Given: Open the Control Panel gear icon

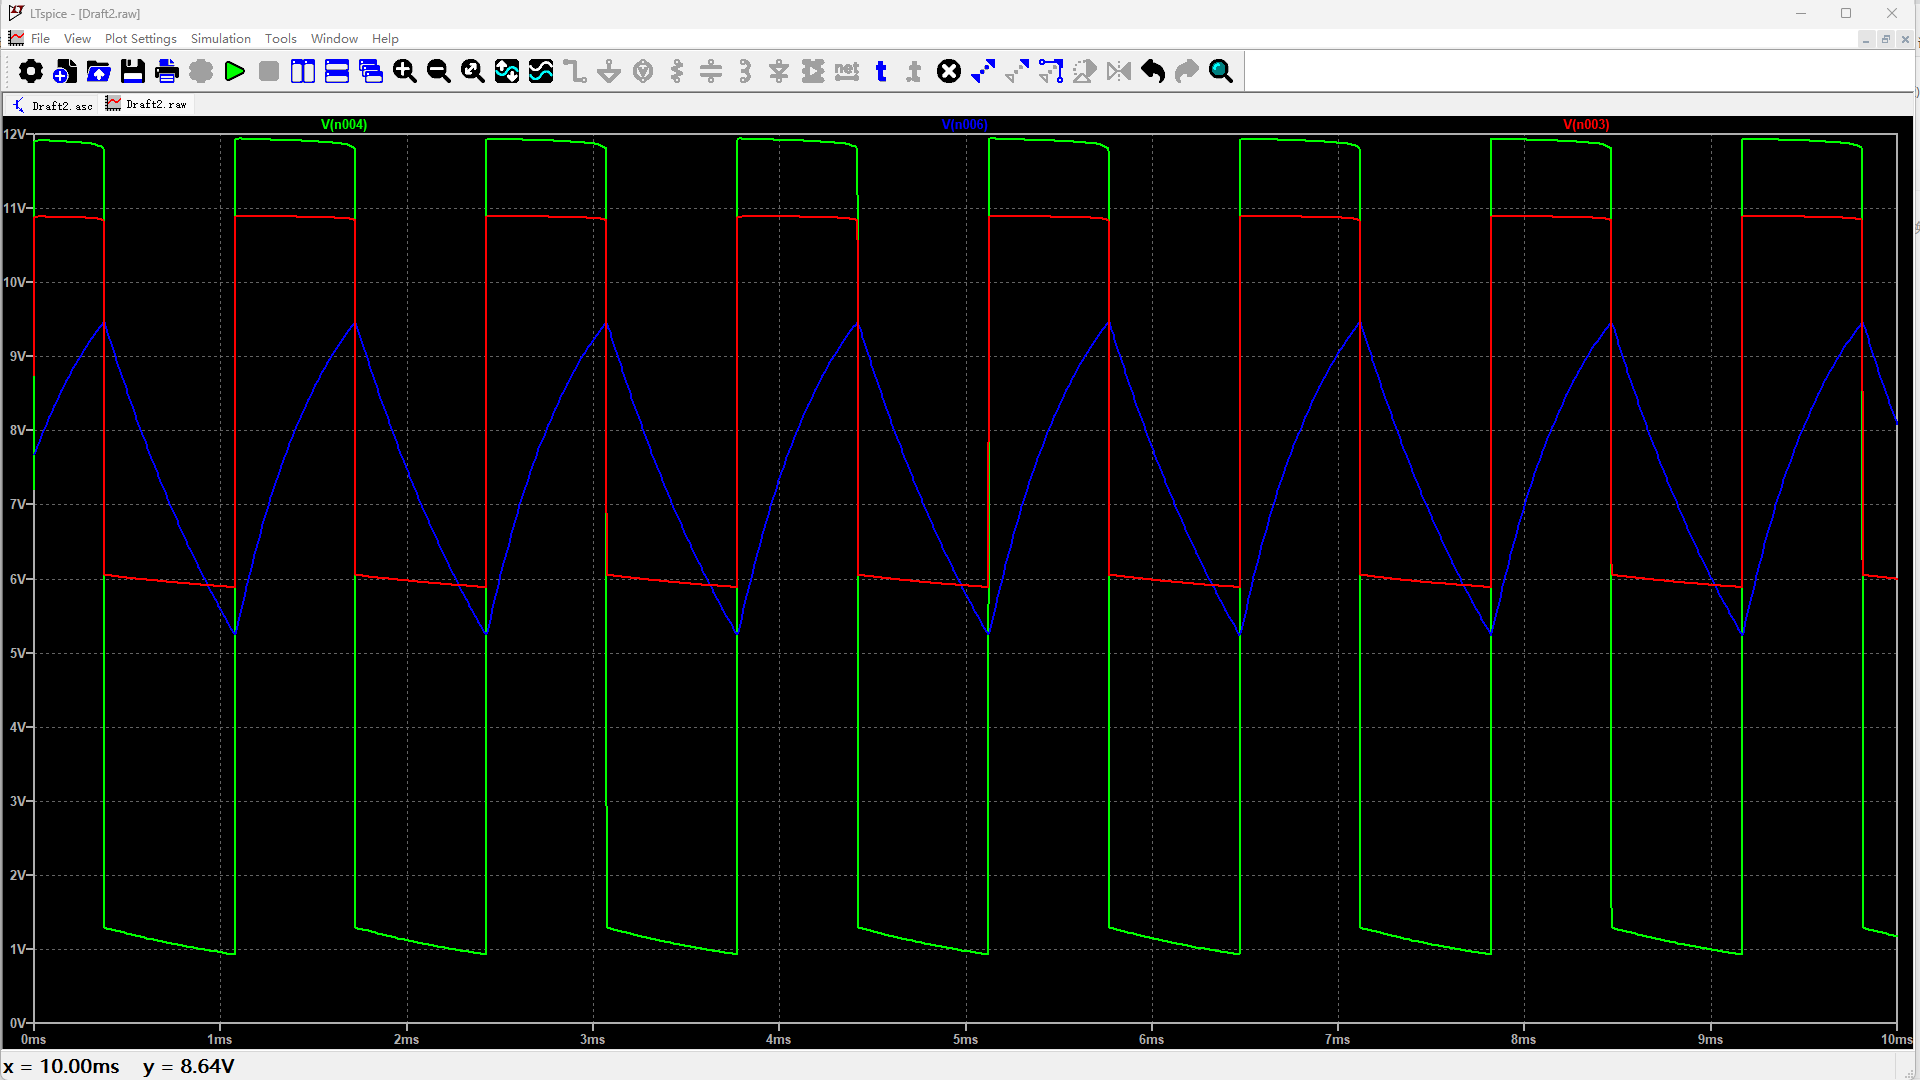Looking at the screenshot, I should click(31, 71).
